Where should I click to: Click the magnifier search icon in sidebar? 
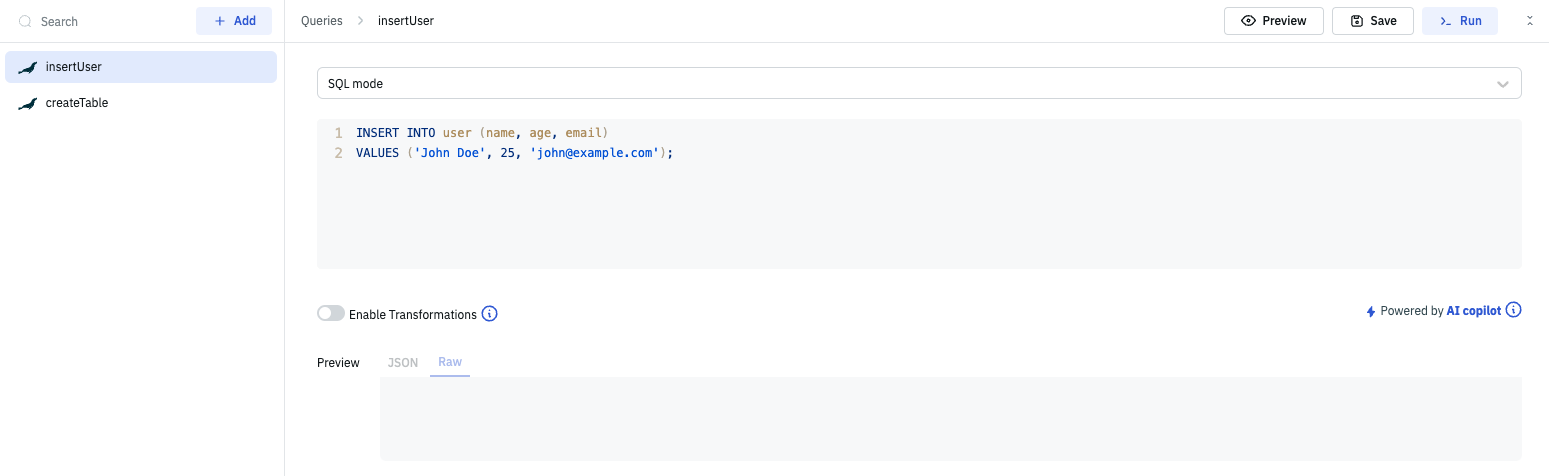pos(26,21)
